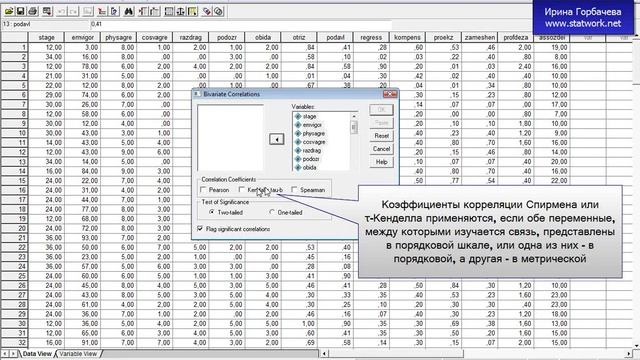Enable the Spearman correlation checkbox
This screenshot has height=360, width=640.
coord(294,190)
